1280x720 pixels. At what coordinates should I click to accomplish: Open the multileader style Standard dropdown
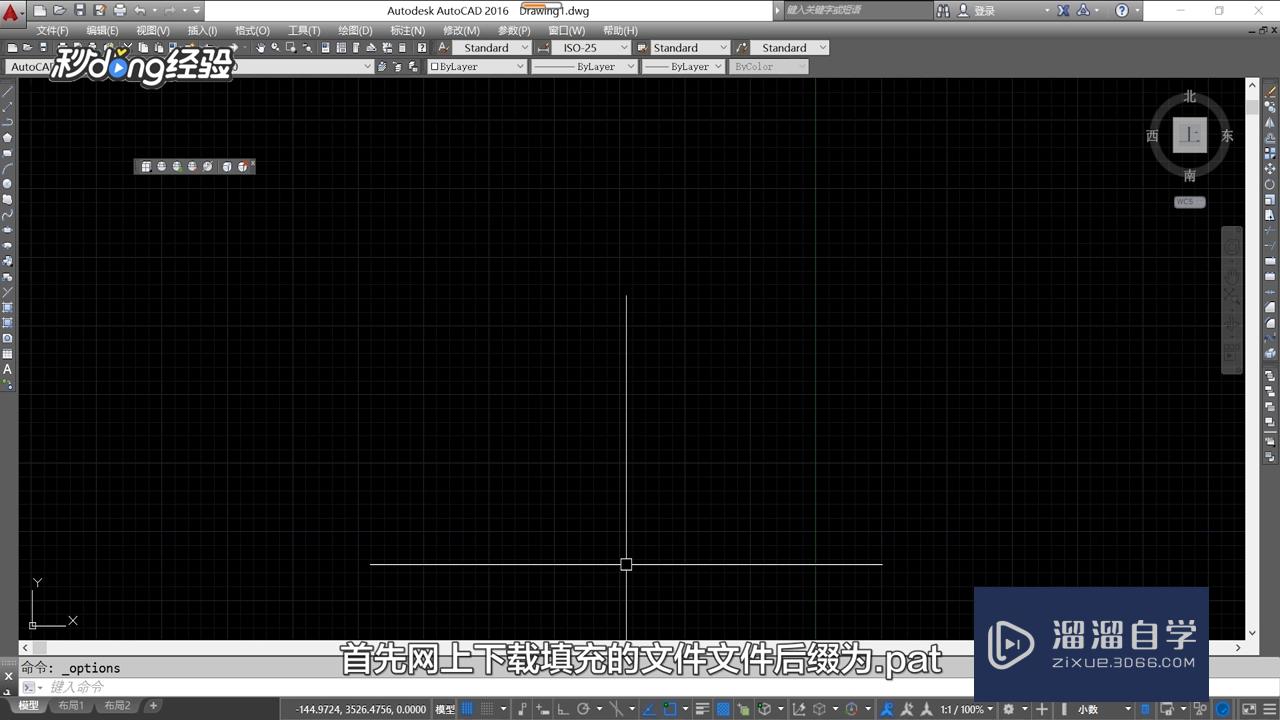[790, 47]
